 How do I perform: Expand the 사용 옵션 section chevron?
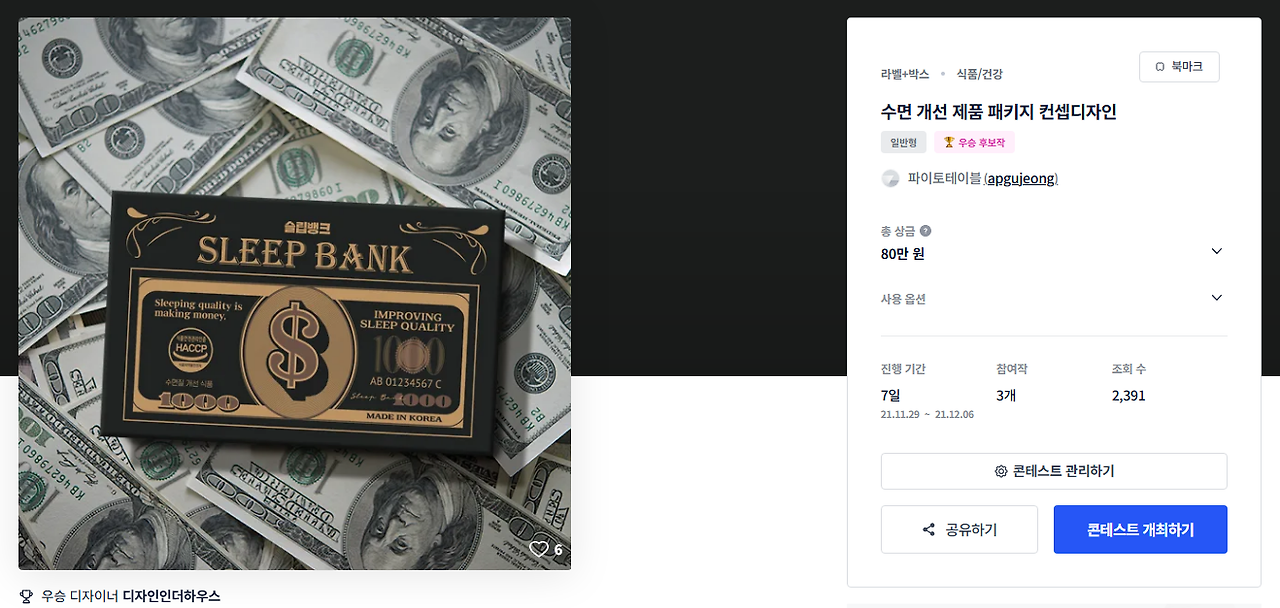(1216, 298)
